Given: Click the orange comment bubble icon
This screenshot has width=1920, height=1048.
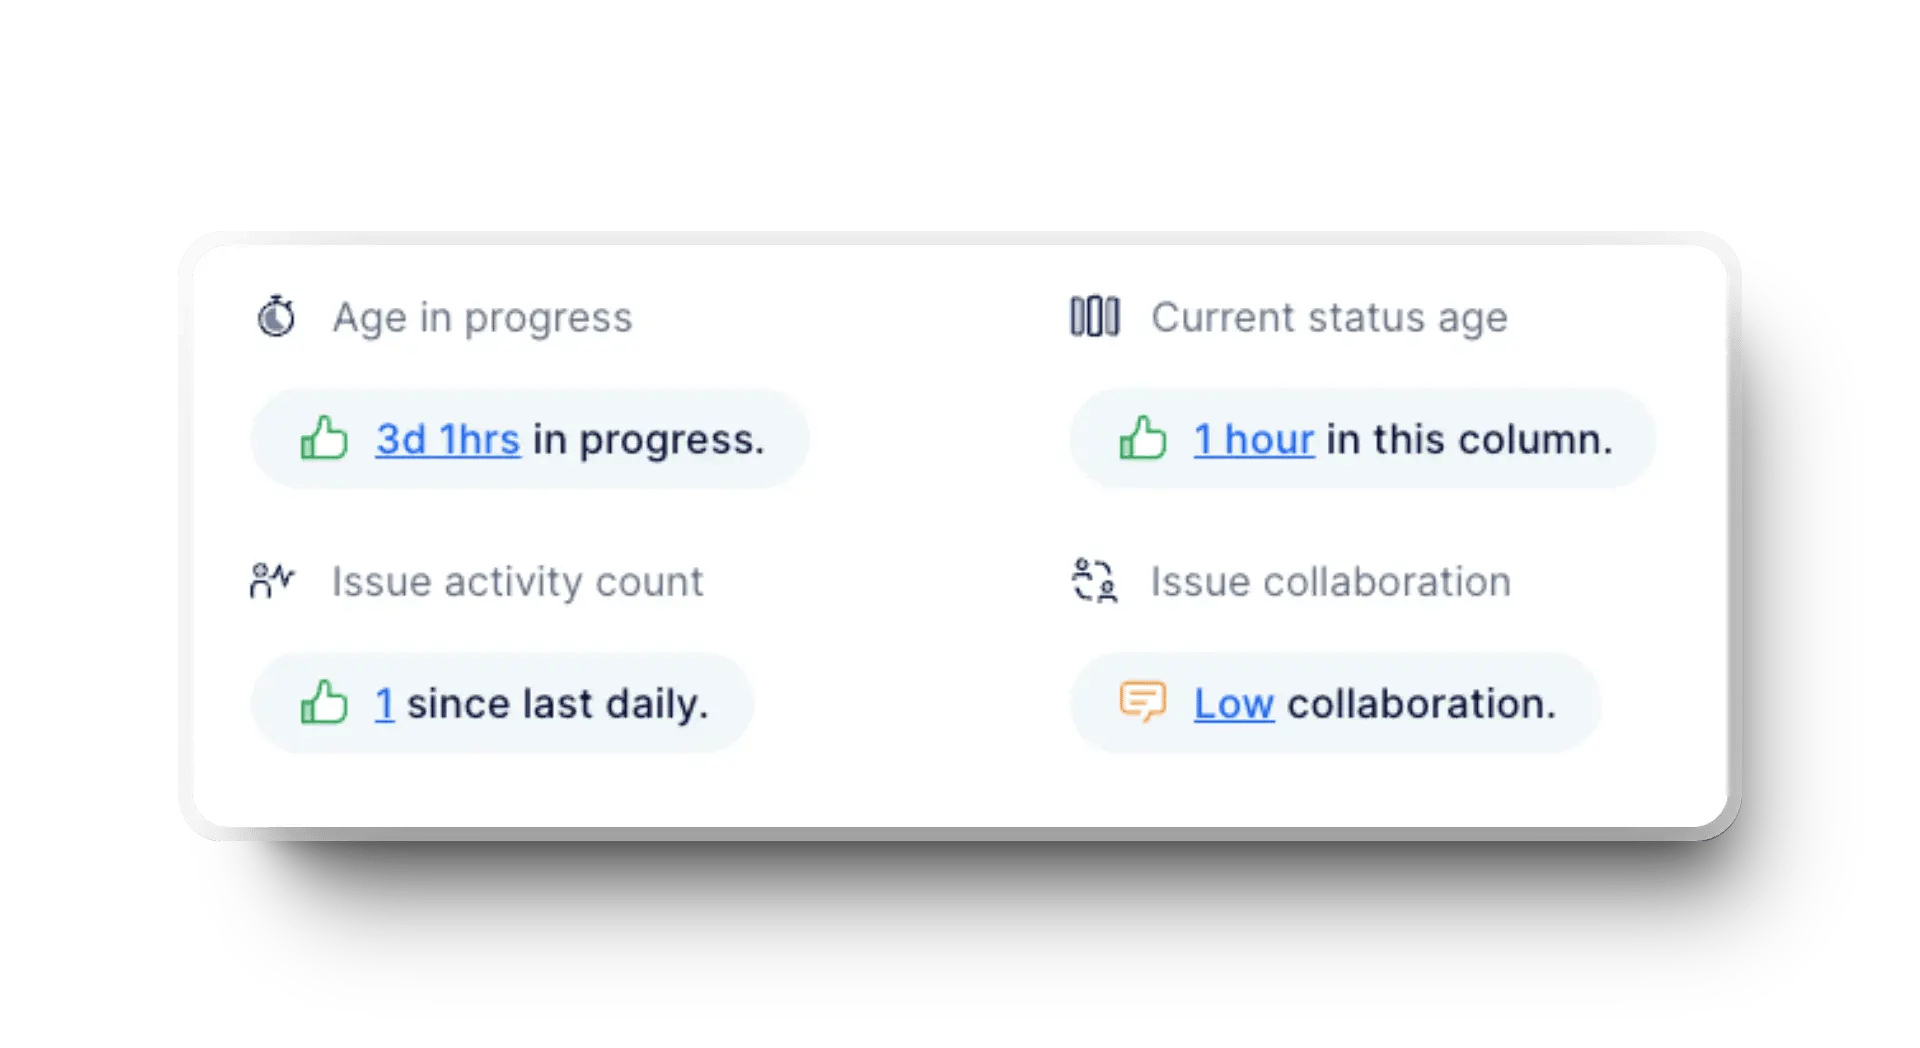Looking at the screenshot, I should tap(1143, 702).
